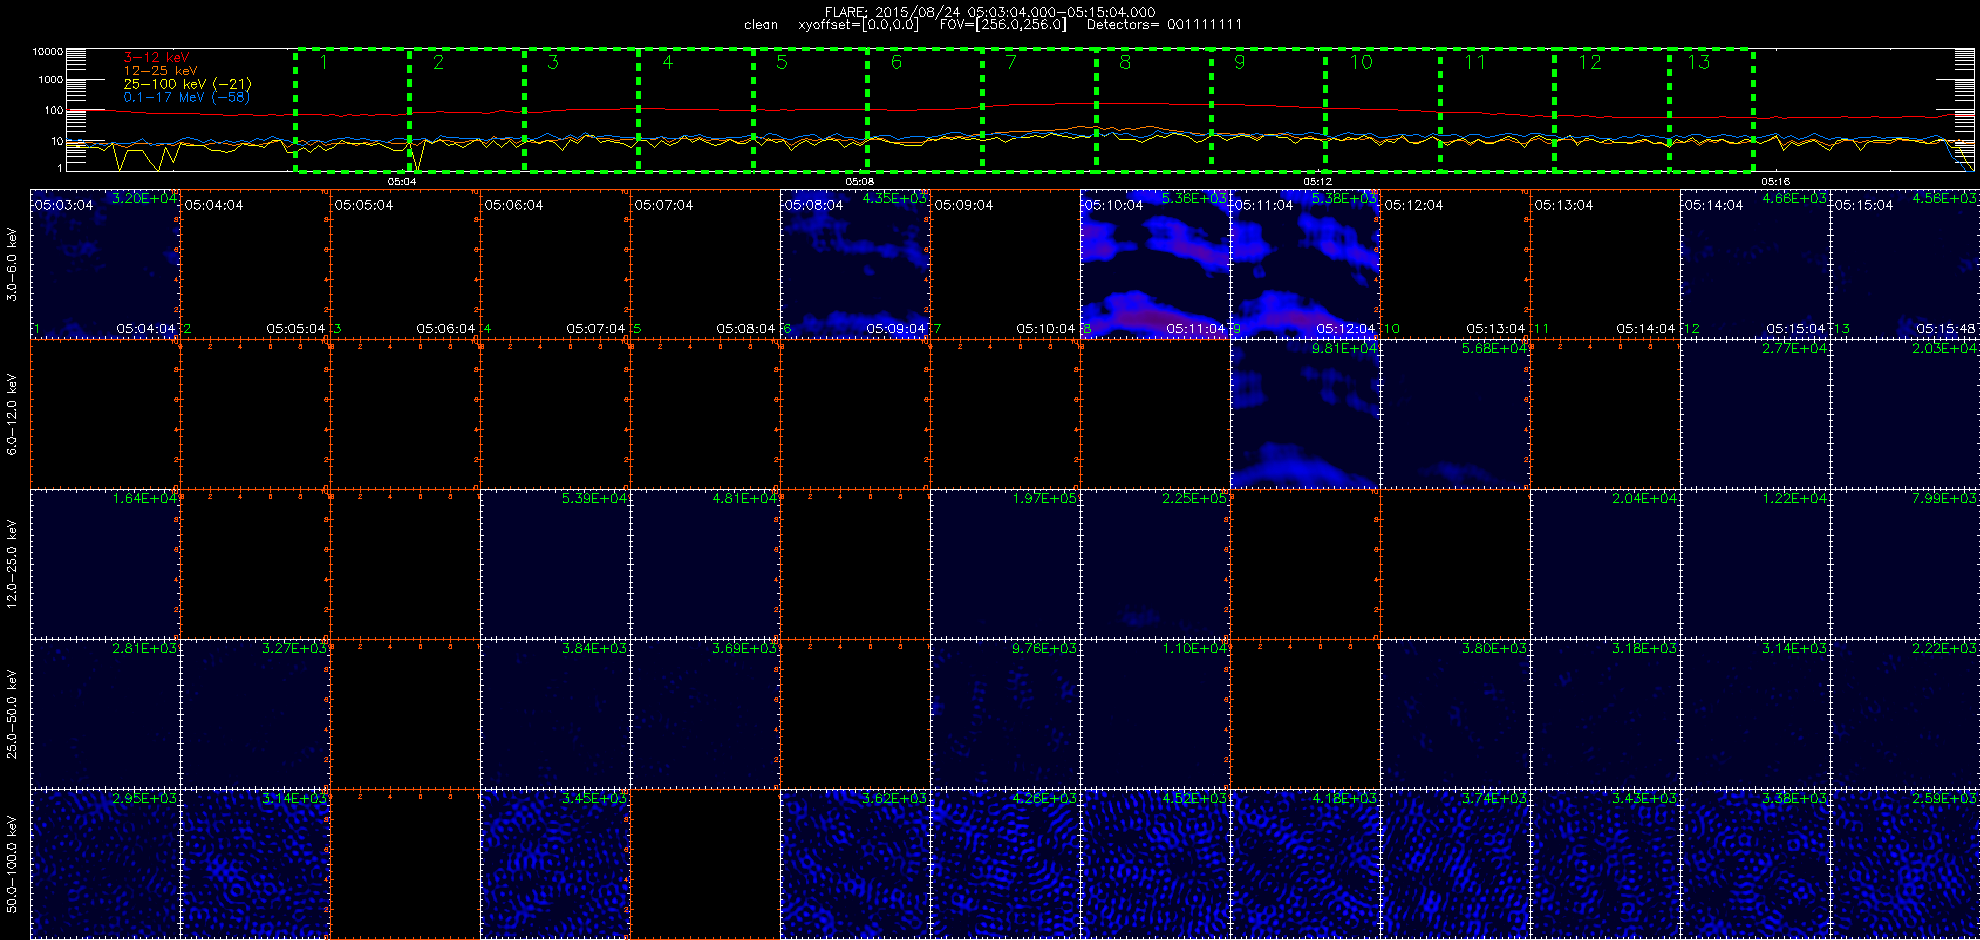Click the 12-25 keV legend entry
This screenshot has width=1980, height=940.
[x=160, y=71]
